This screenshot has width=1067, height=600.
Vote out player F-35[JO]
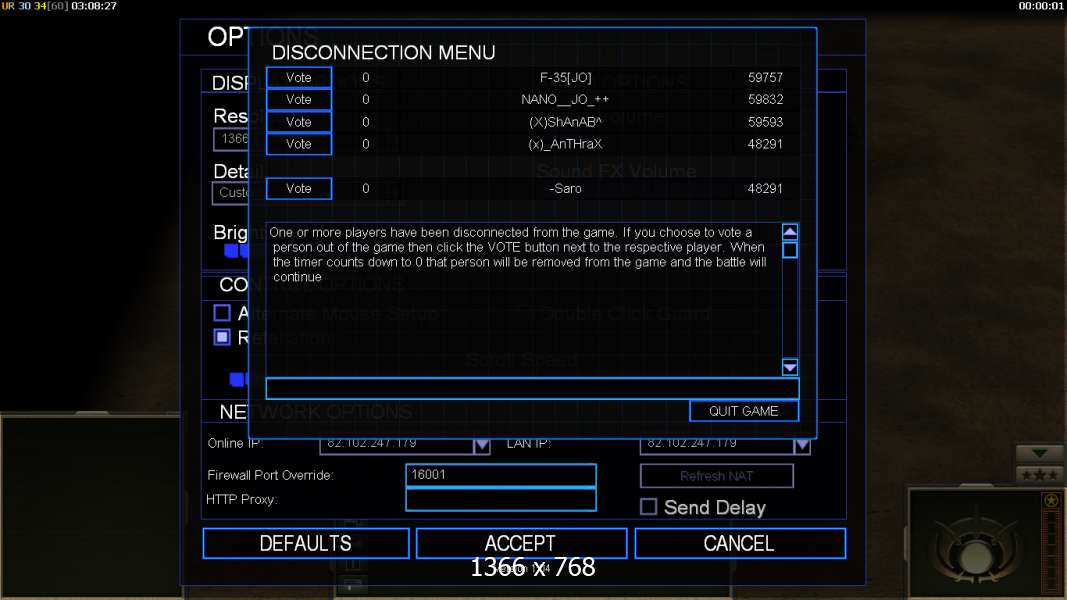point(299,78)
